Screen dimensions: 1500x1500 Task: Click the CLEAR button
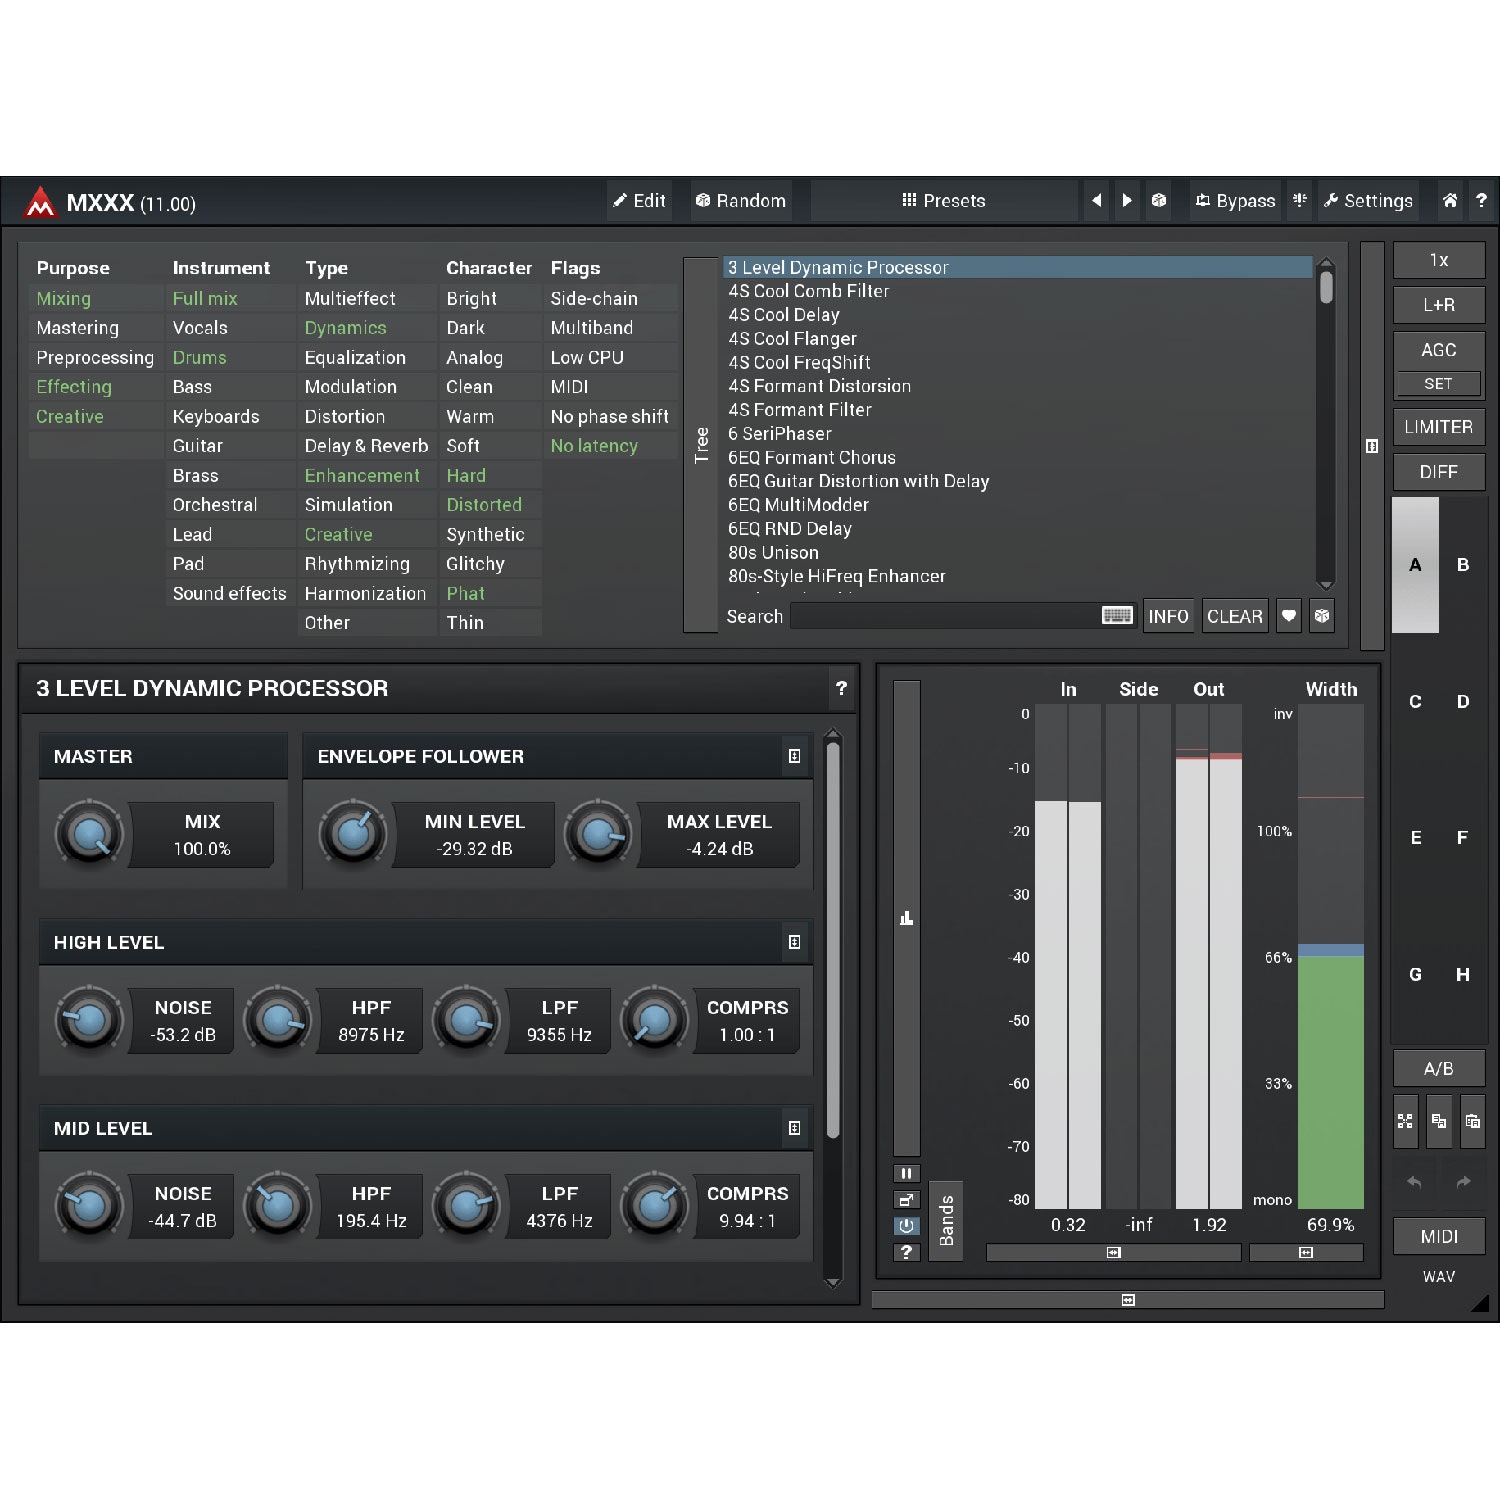(1234, 616)
